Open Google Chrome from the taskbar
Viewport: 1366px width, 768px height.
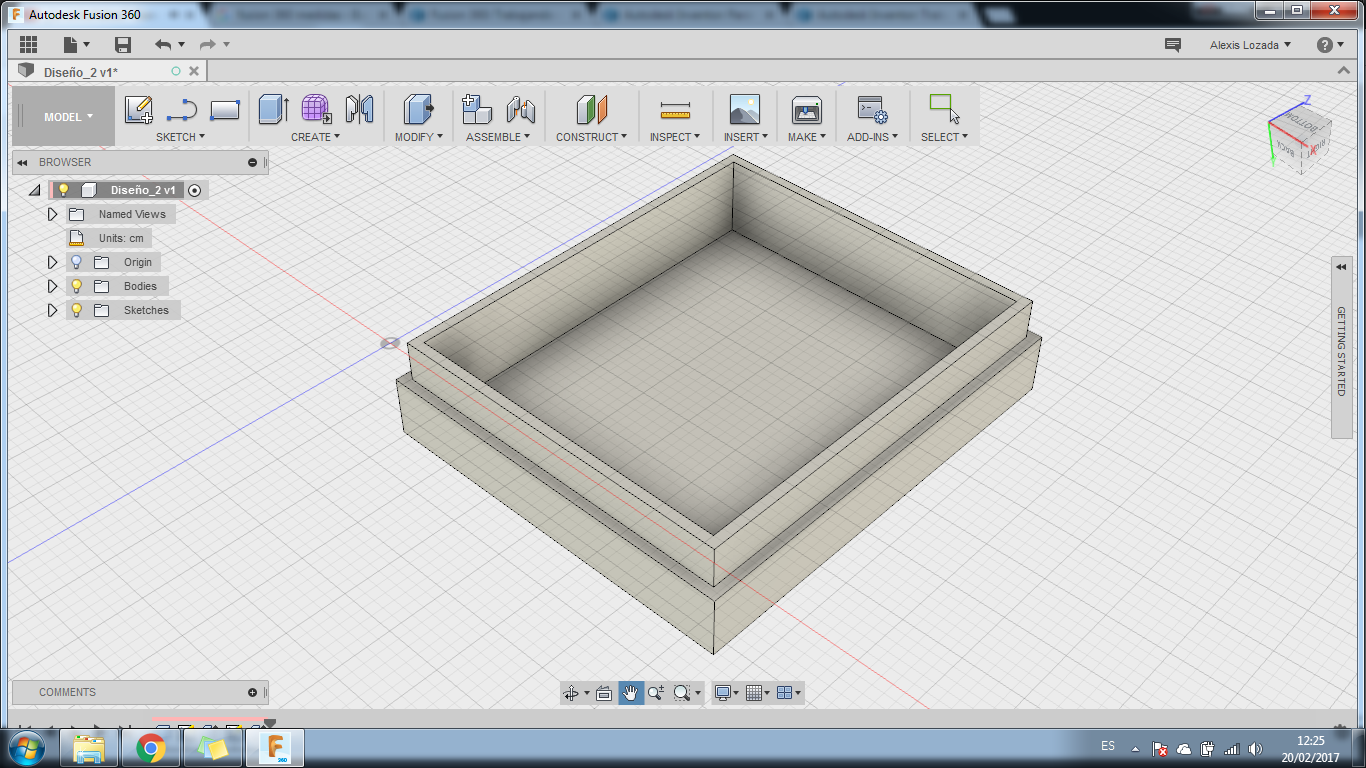[x=151, y=747]
